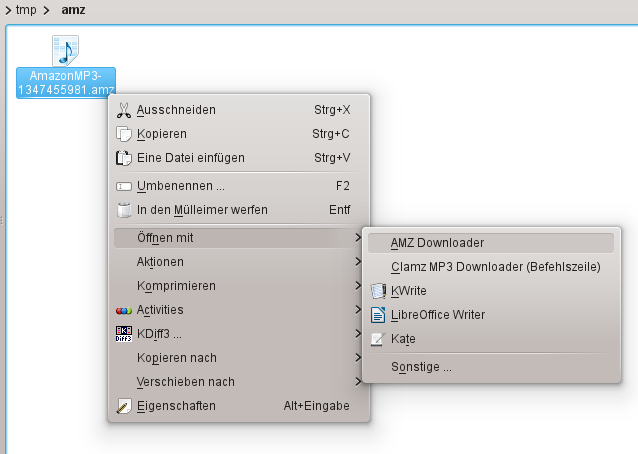Click the amz breadcrumb folder
This screenshot has width=638, height=454.
(73, 9)
